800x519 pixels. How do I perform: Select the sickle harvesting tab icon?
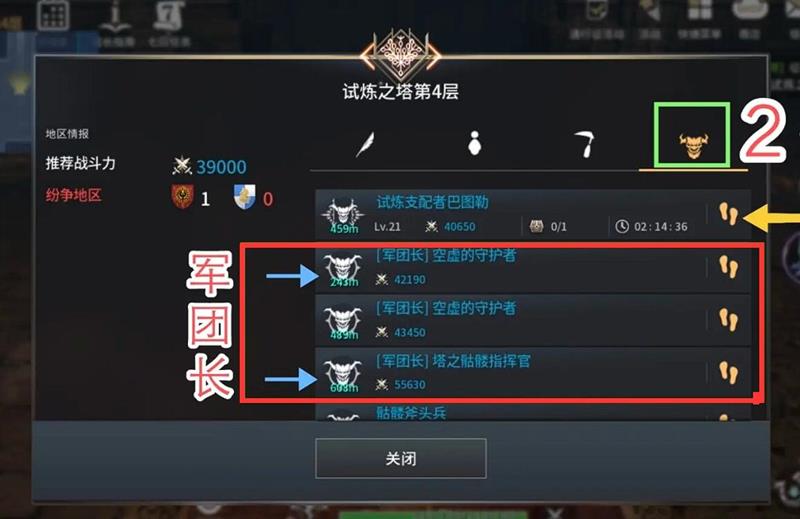[x=584, y=143]
